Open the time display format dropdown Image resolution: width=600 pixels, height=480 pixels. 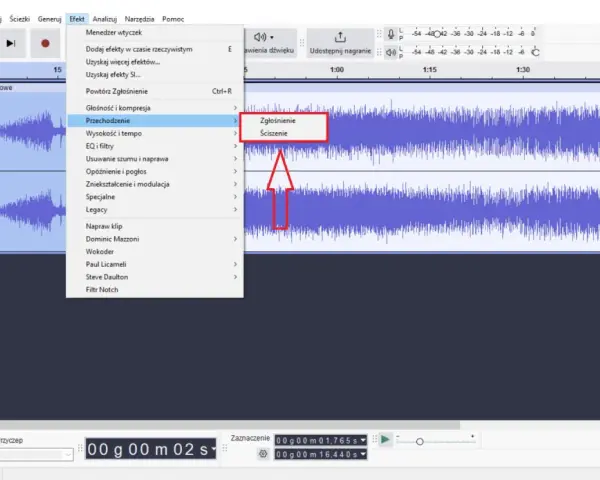click(213, 449)
